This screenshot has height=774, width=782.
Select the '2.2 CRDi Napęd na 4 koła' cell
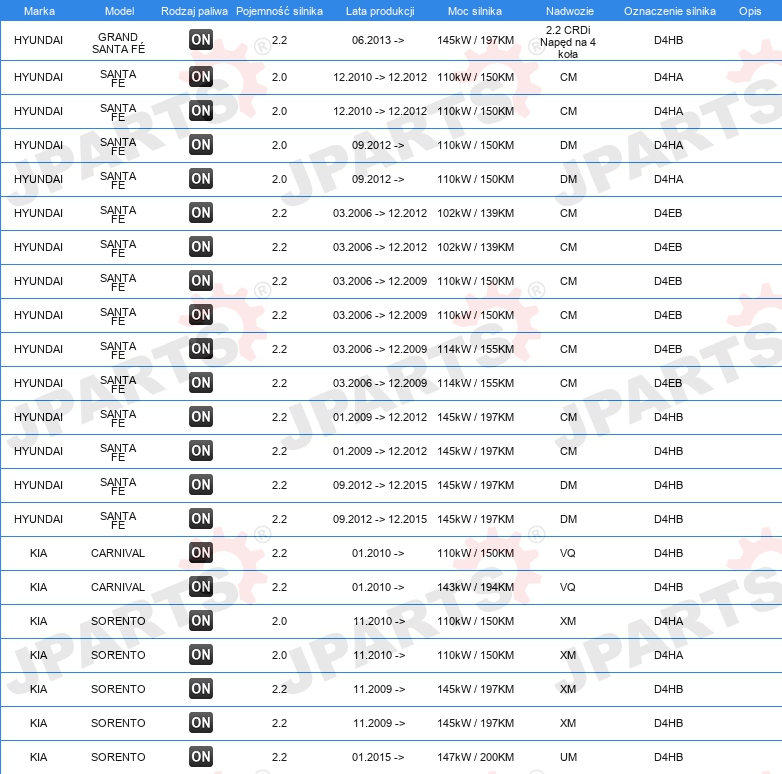[x=568, y=42]
